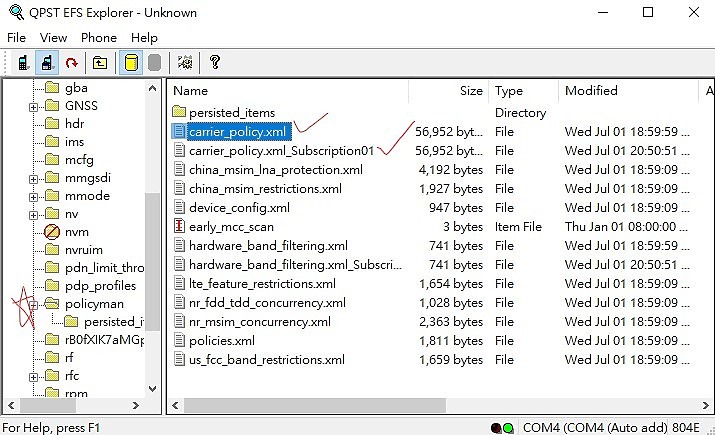Image resolution: width=715 pixels, height=435 pixels.
Task: Click the red refresh arrow icon
Action: [72, 62]
